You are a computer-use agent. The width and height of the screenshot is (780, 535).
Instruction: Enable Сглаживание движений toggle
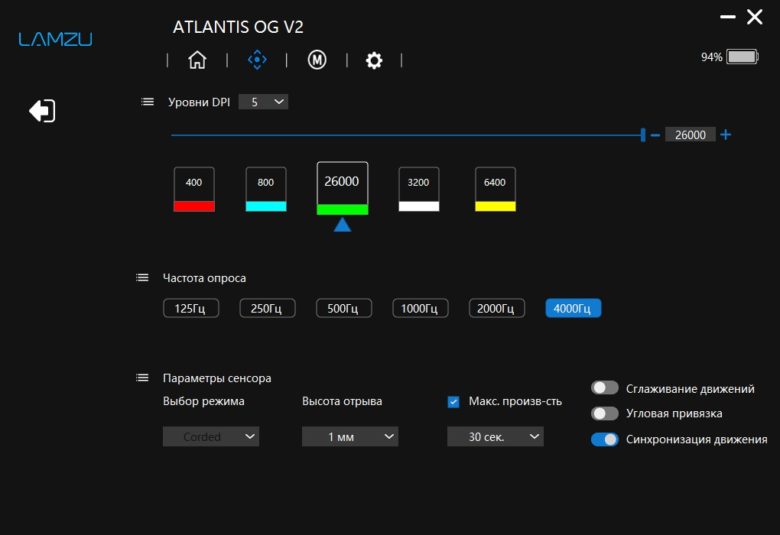pyautogui.click(x=604, y=388)
